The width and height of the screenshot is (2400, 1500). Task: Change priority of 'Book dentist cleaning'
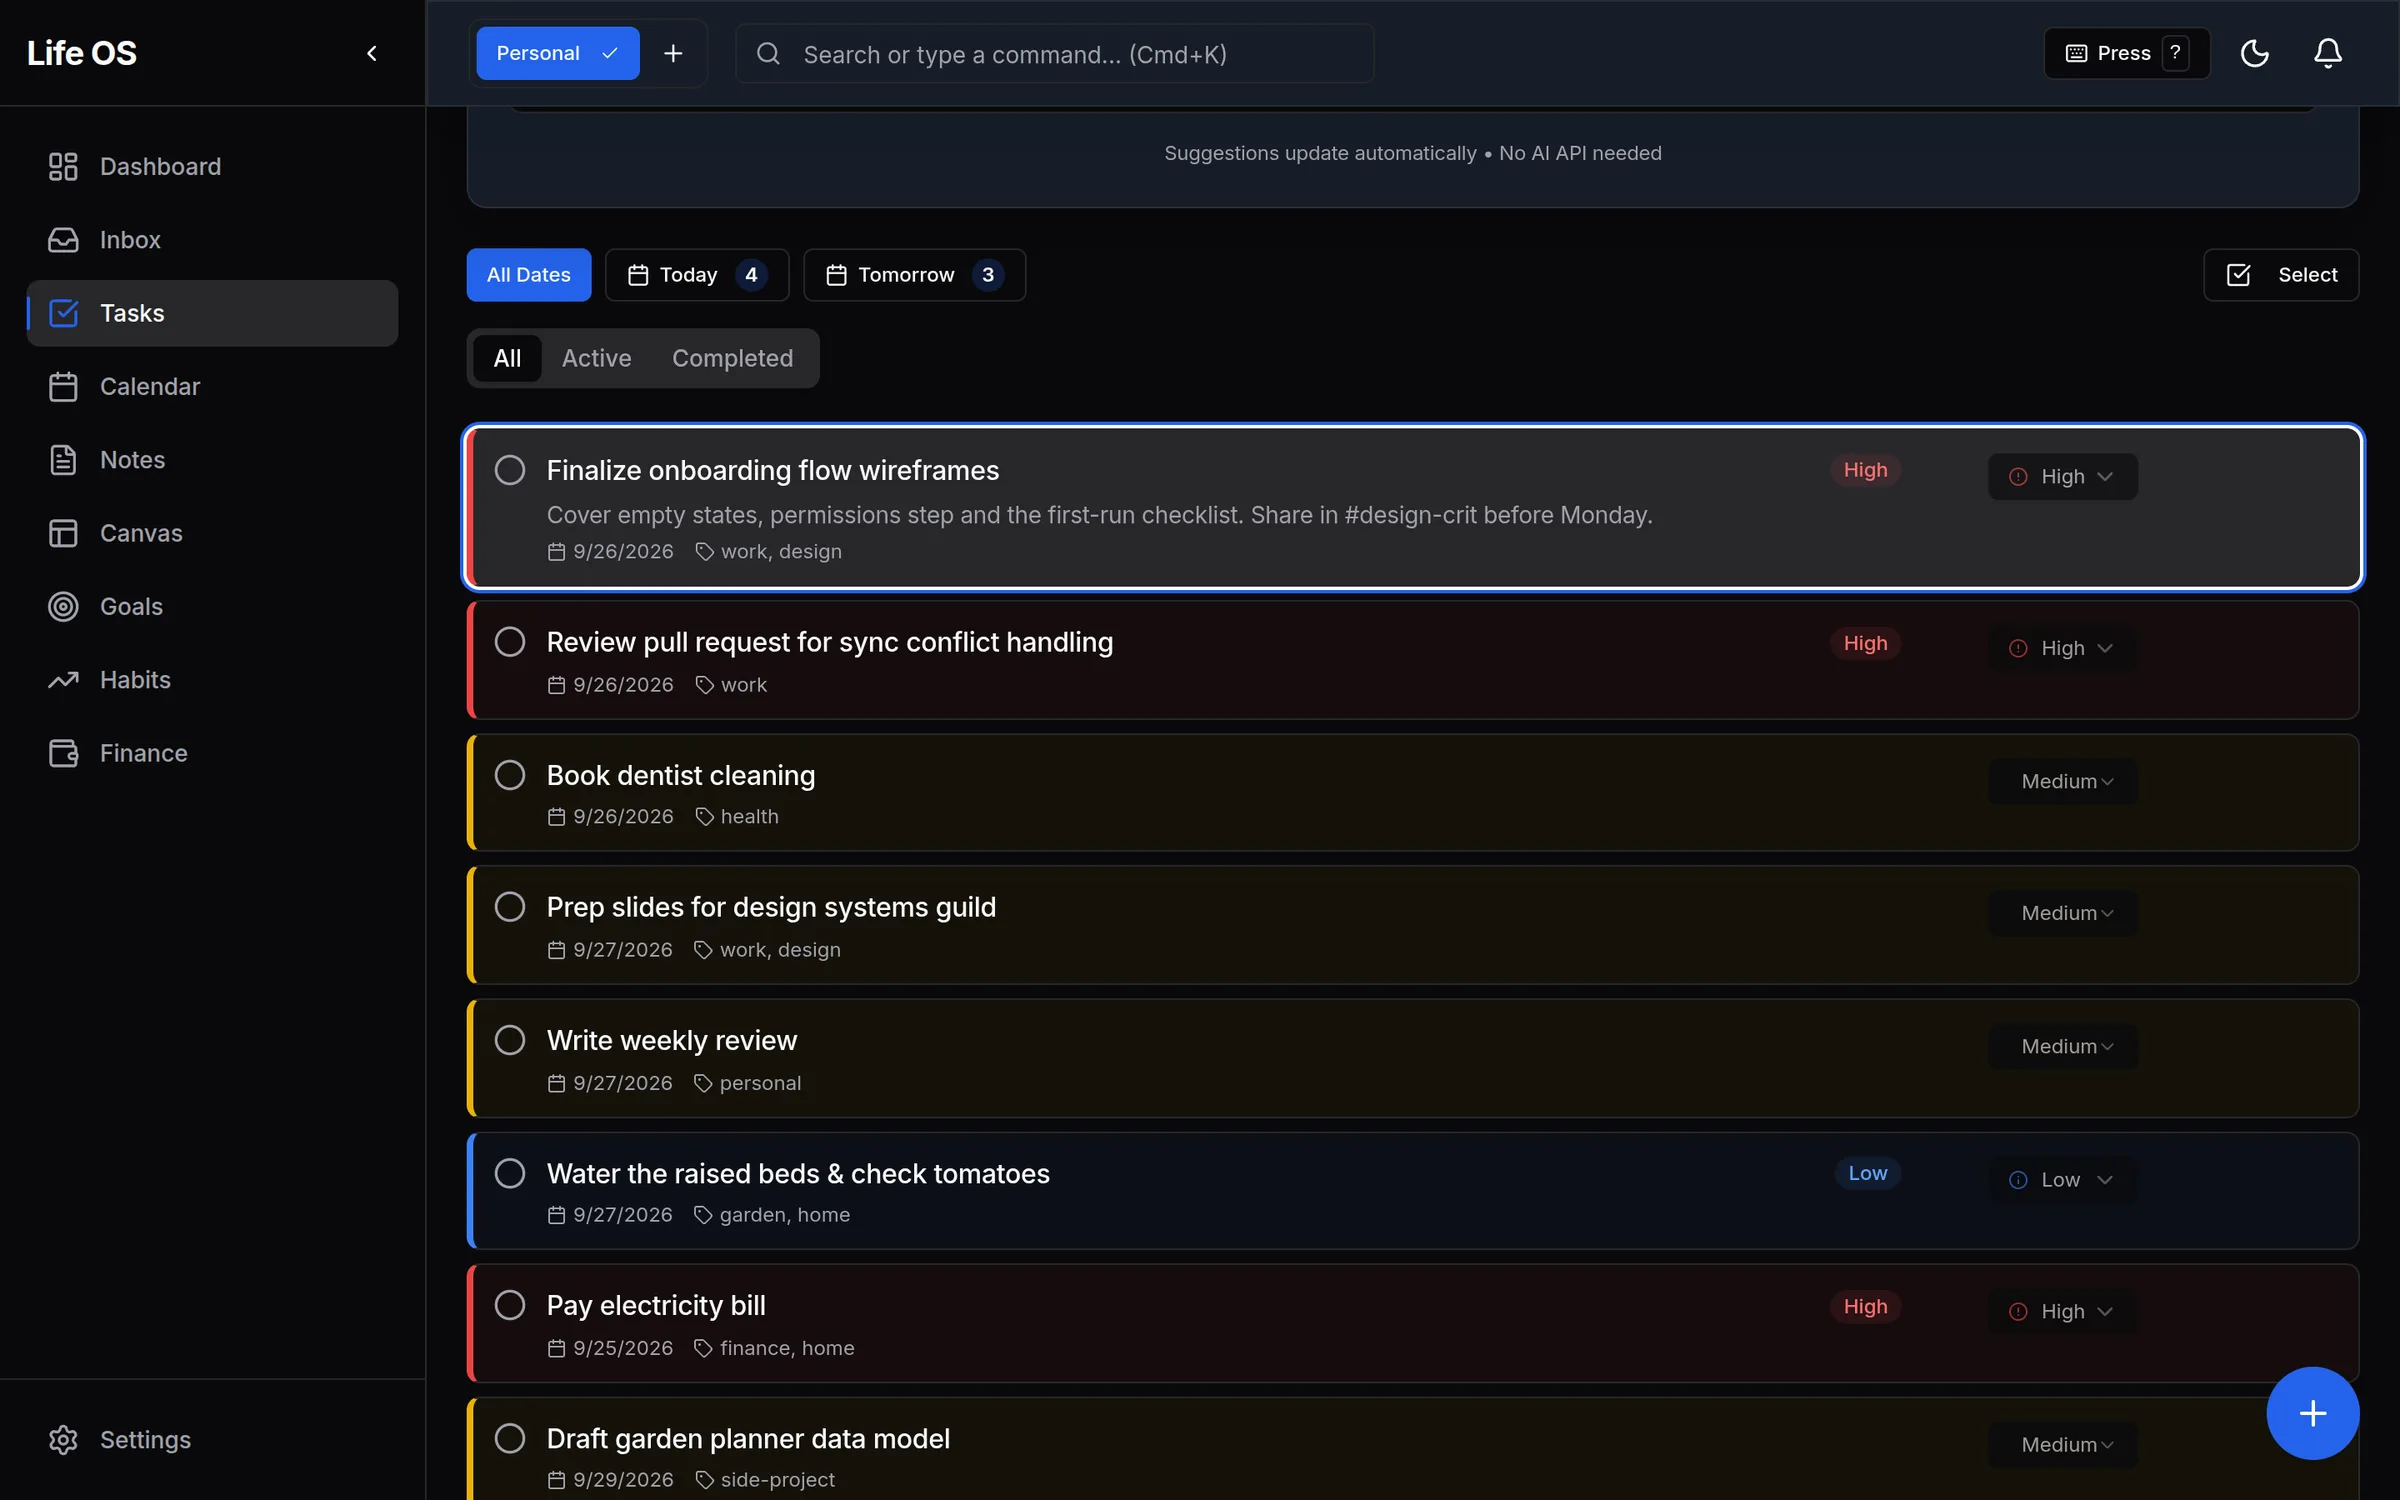pyautogui.click(x=2062, y=781)
